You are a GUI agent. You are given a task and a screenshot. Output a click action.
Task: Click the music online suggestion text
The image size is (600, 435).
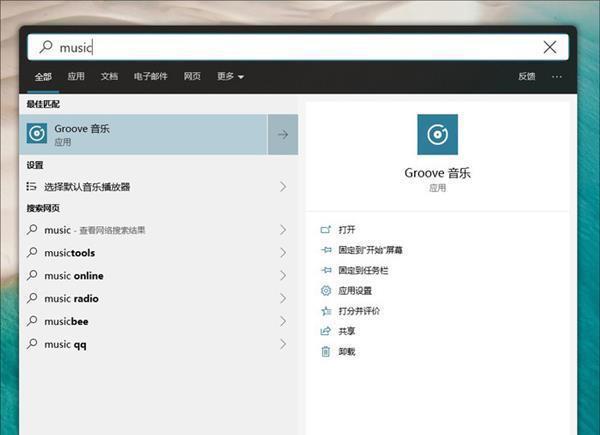pos(74,275)
